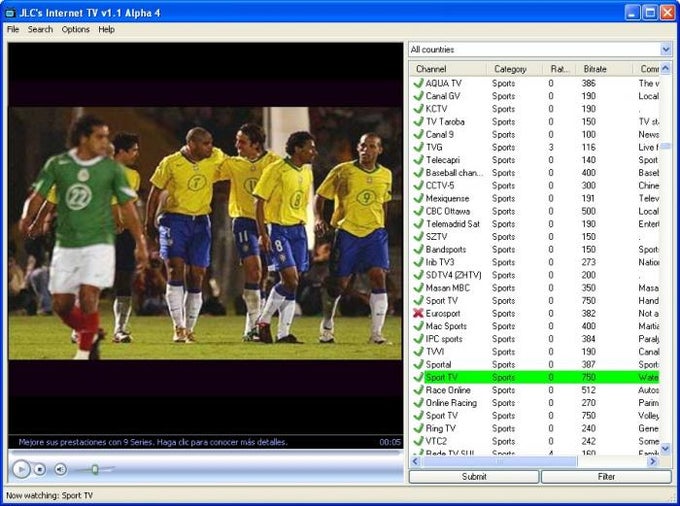Image resolution: width=680 pixels, height=506 pixels.
Task: Click green check icon beside KCTV
Action: tap(418, 108)
